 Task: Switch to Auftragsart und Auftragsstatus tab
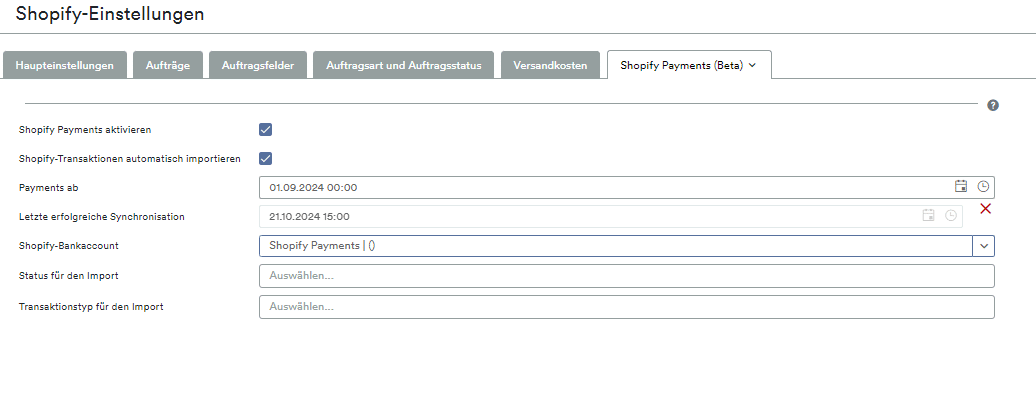404,65
